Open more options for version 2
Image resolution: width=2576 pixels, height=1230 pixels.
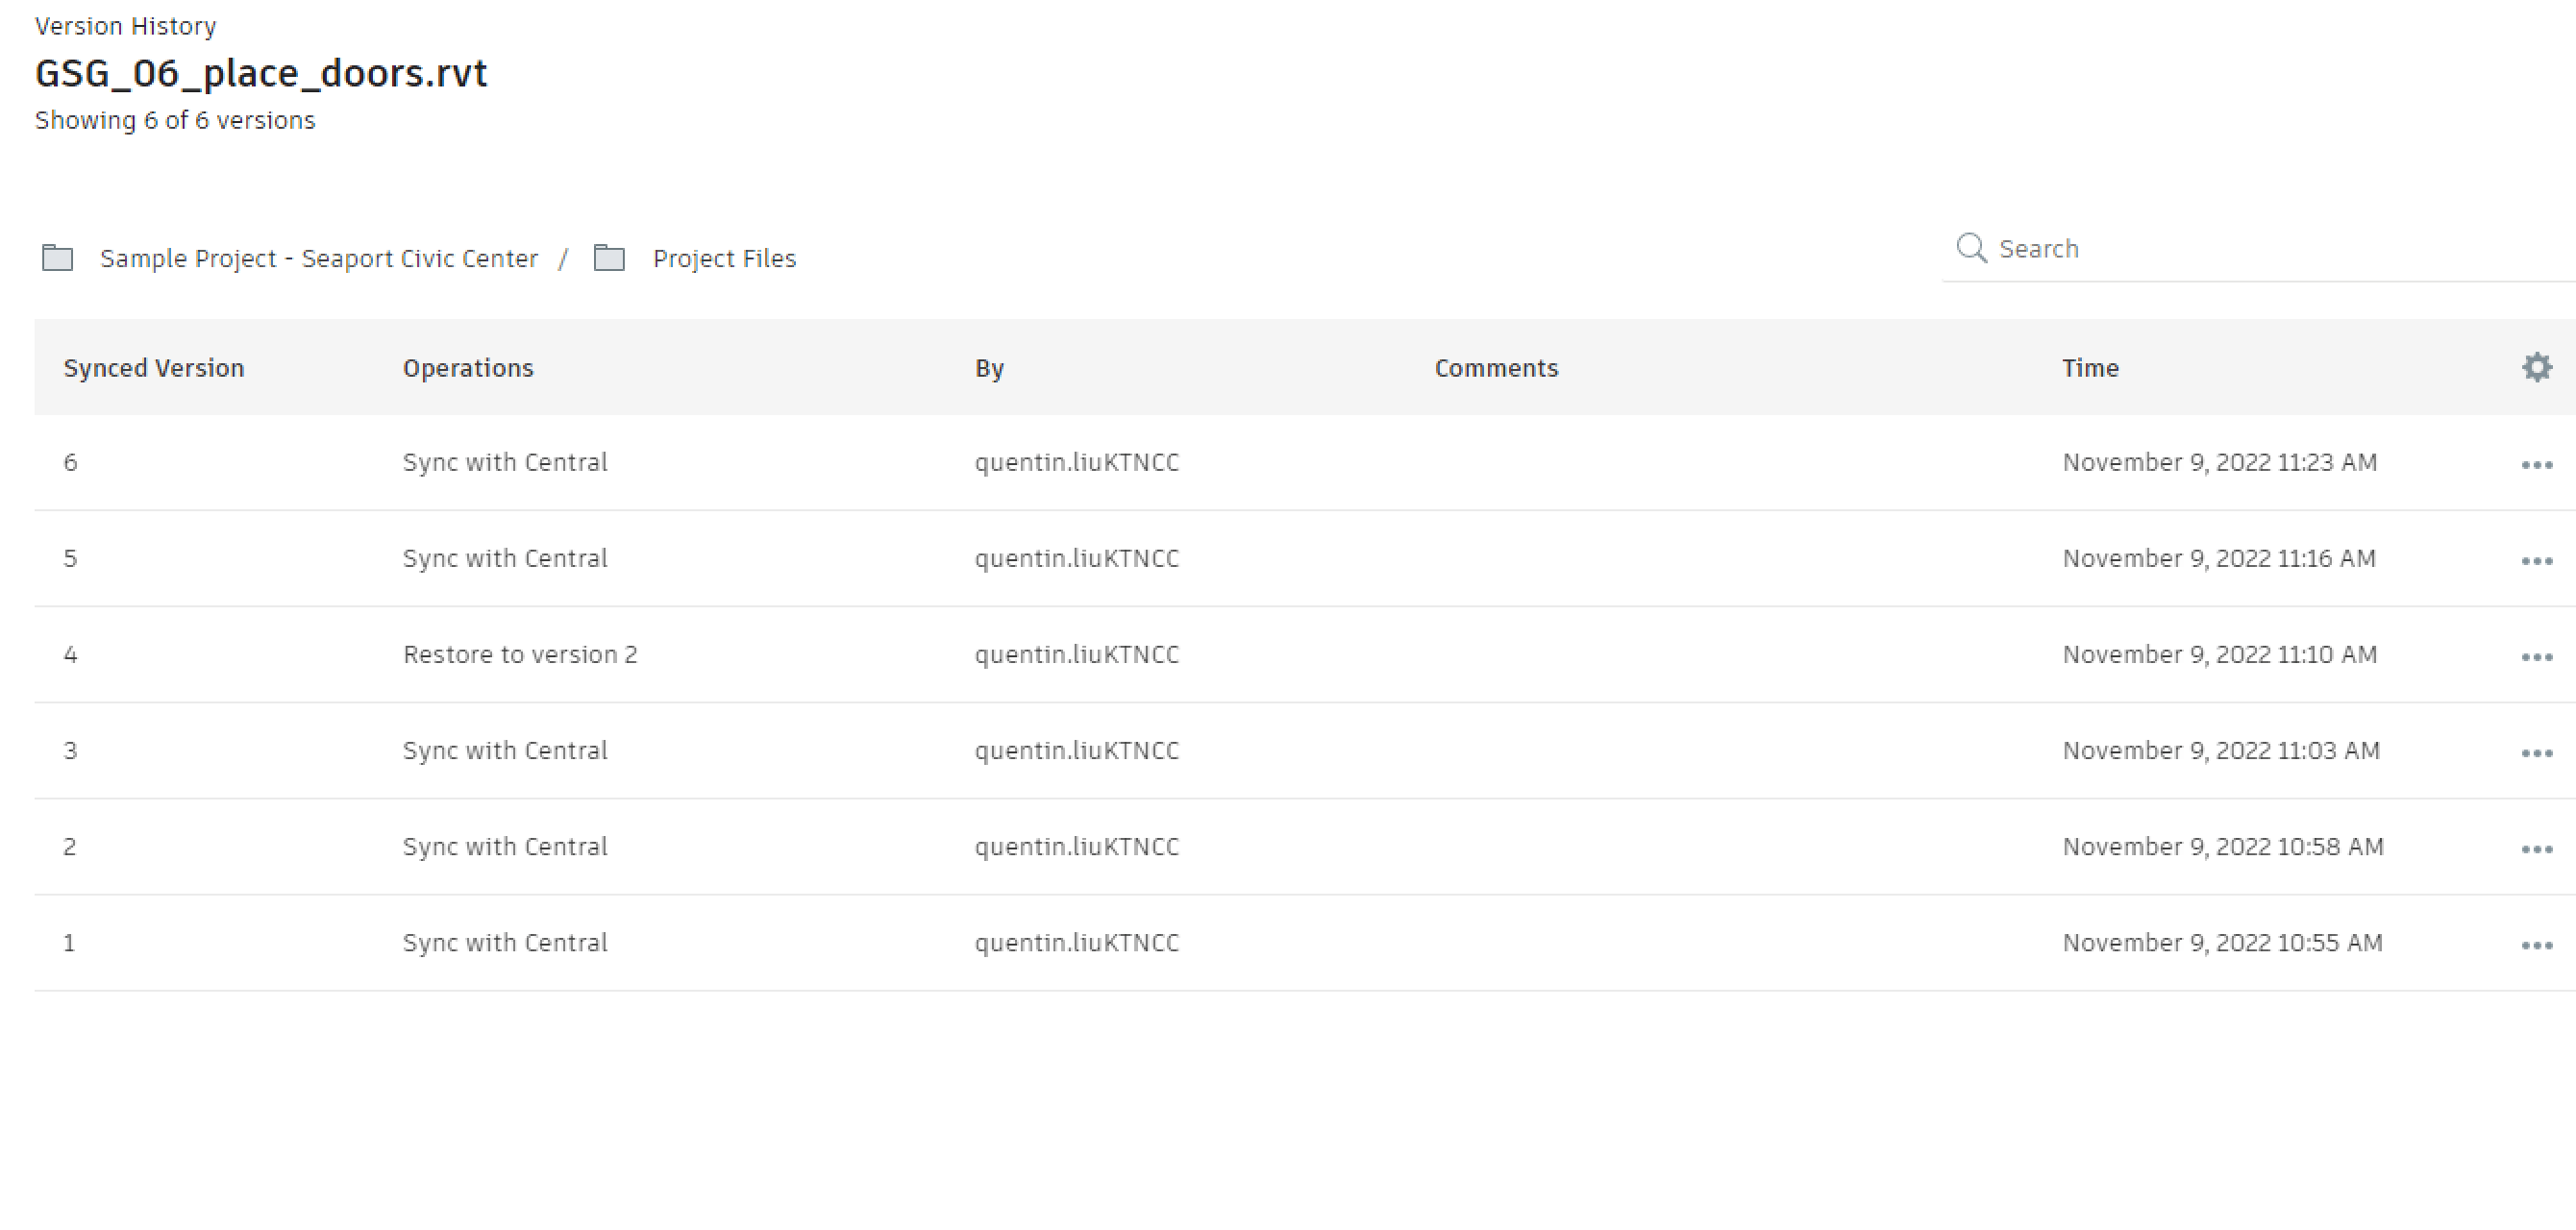[2536, 849]
